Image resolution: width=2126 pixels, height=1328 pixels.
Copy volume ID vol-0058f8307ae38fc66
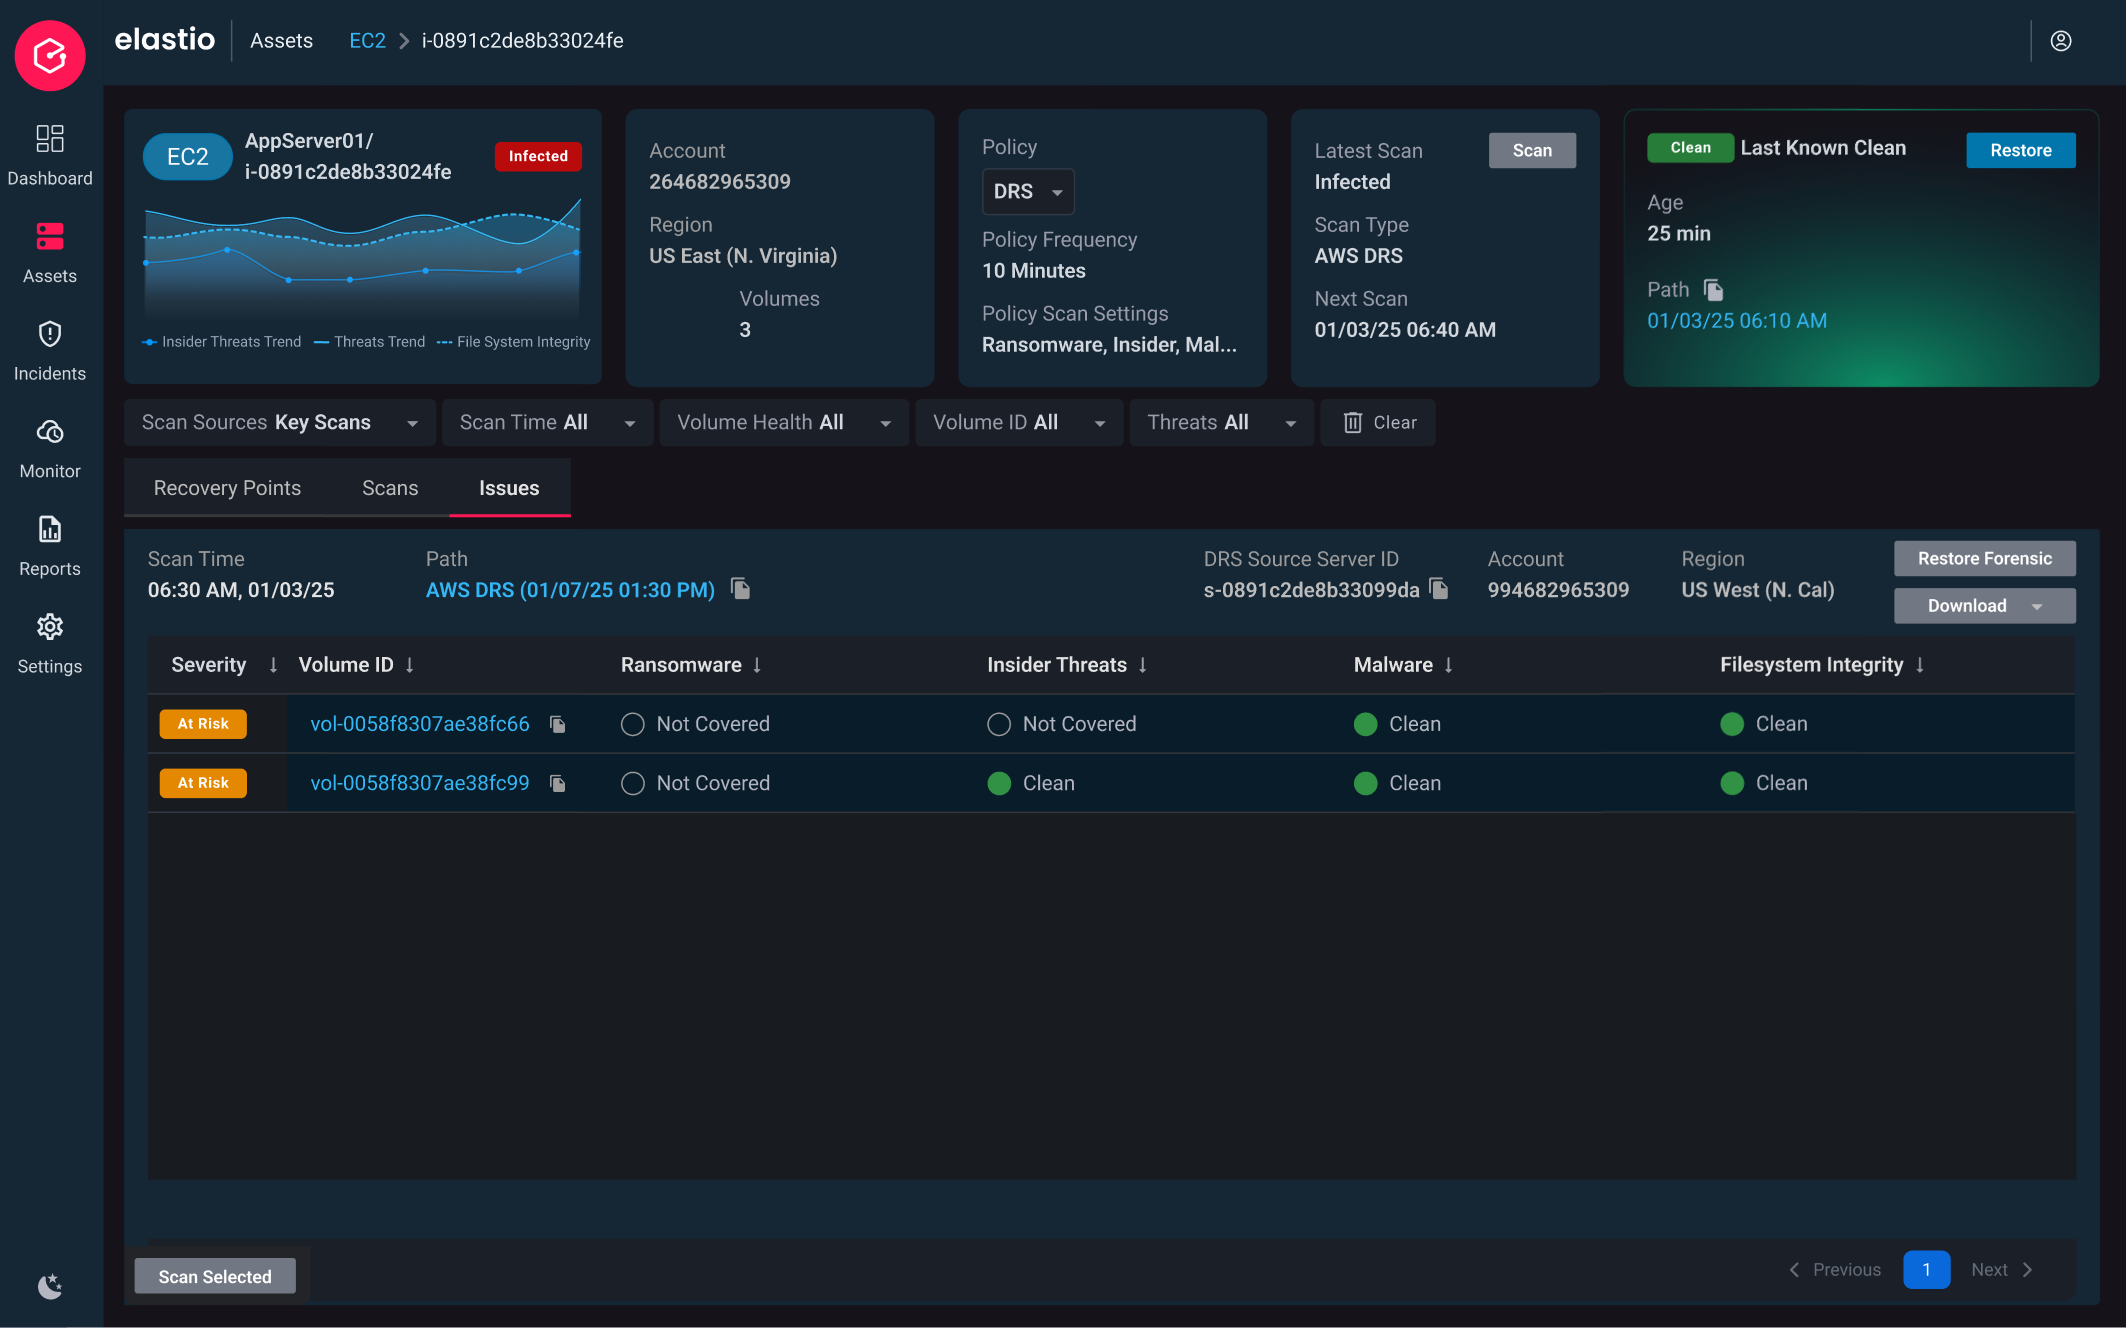tap(558, 724)
